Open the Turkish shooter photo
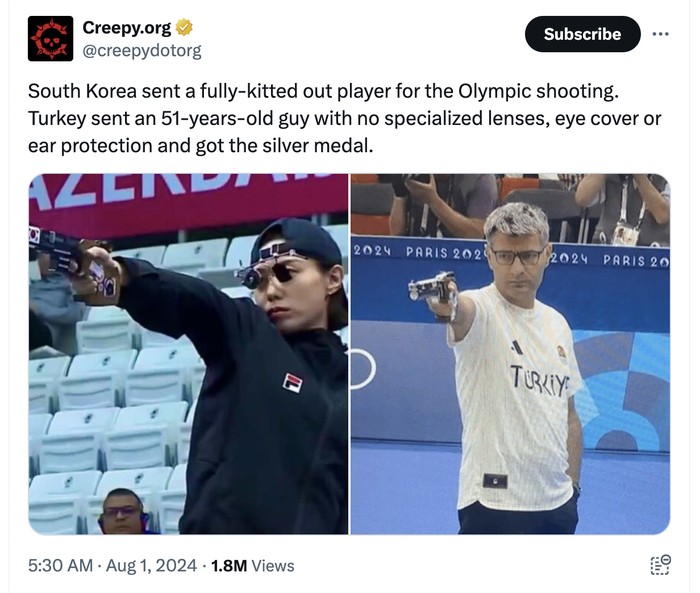The height and width of the screenshot is (593, 700). 510,354
